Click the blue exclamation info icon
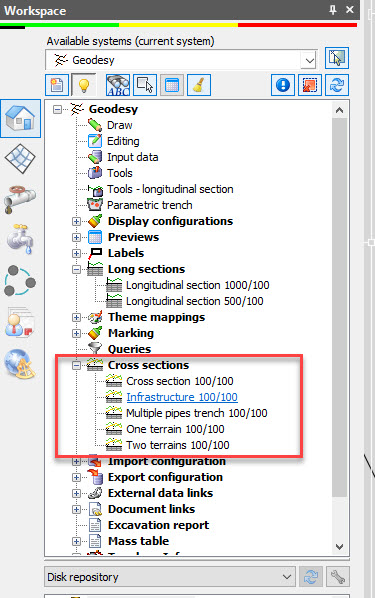This screenshot has width=375, height=598. [x=283, y=85]
